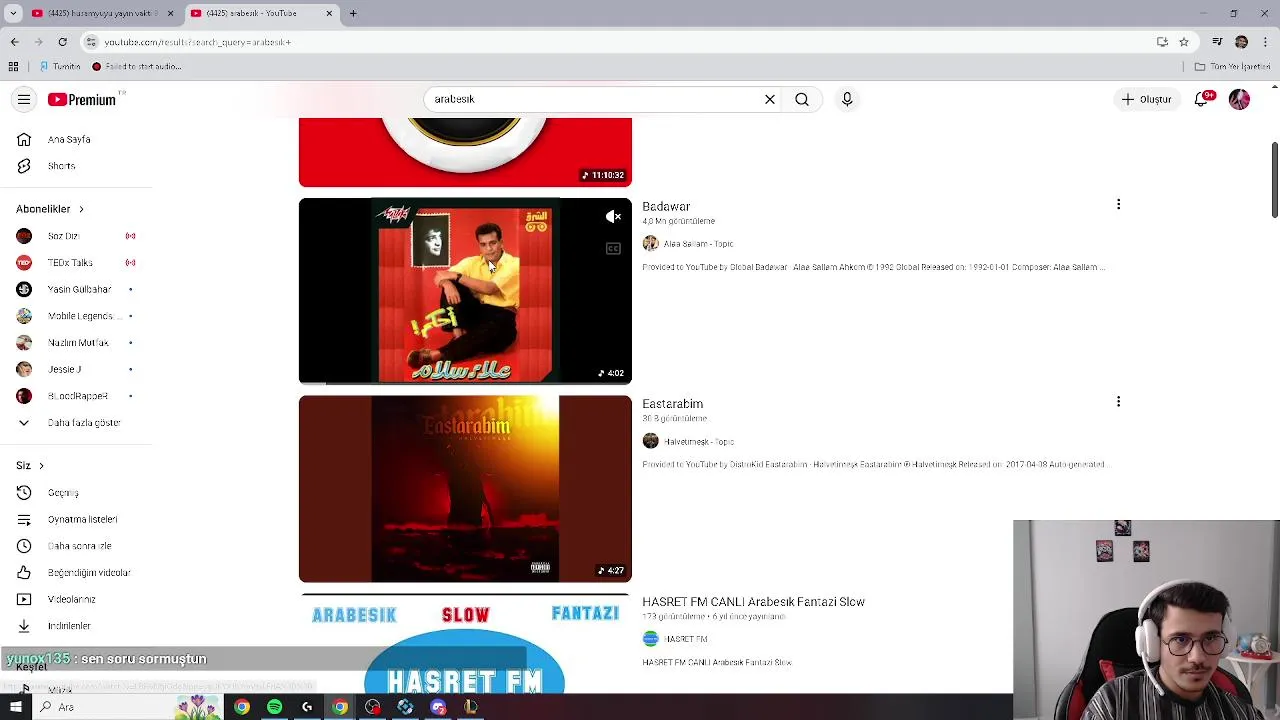Image resolution: width=1280 pixels, height=720 pixels.
Task: Click HASRET FM CANLI Arabesk Fantazi Slow title
Action: [753, 602]
